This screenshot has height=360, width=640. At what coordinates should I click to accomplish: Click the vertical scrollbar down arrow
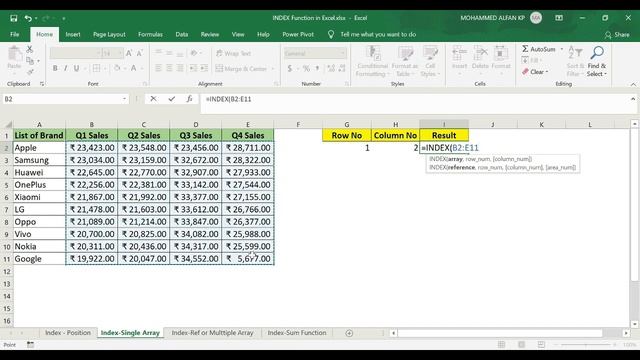click(635, 324)
